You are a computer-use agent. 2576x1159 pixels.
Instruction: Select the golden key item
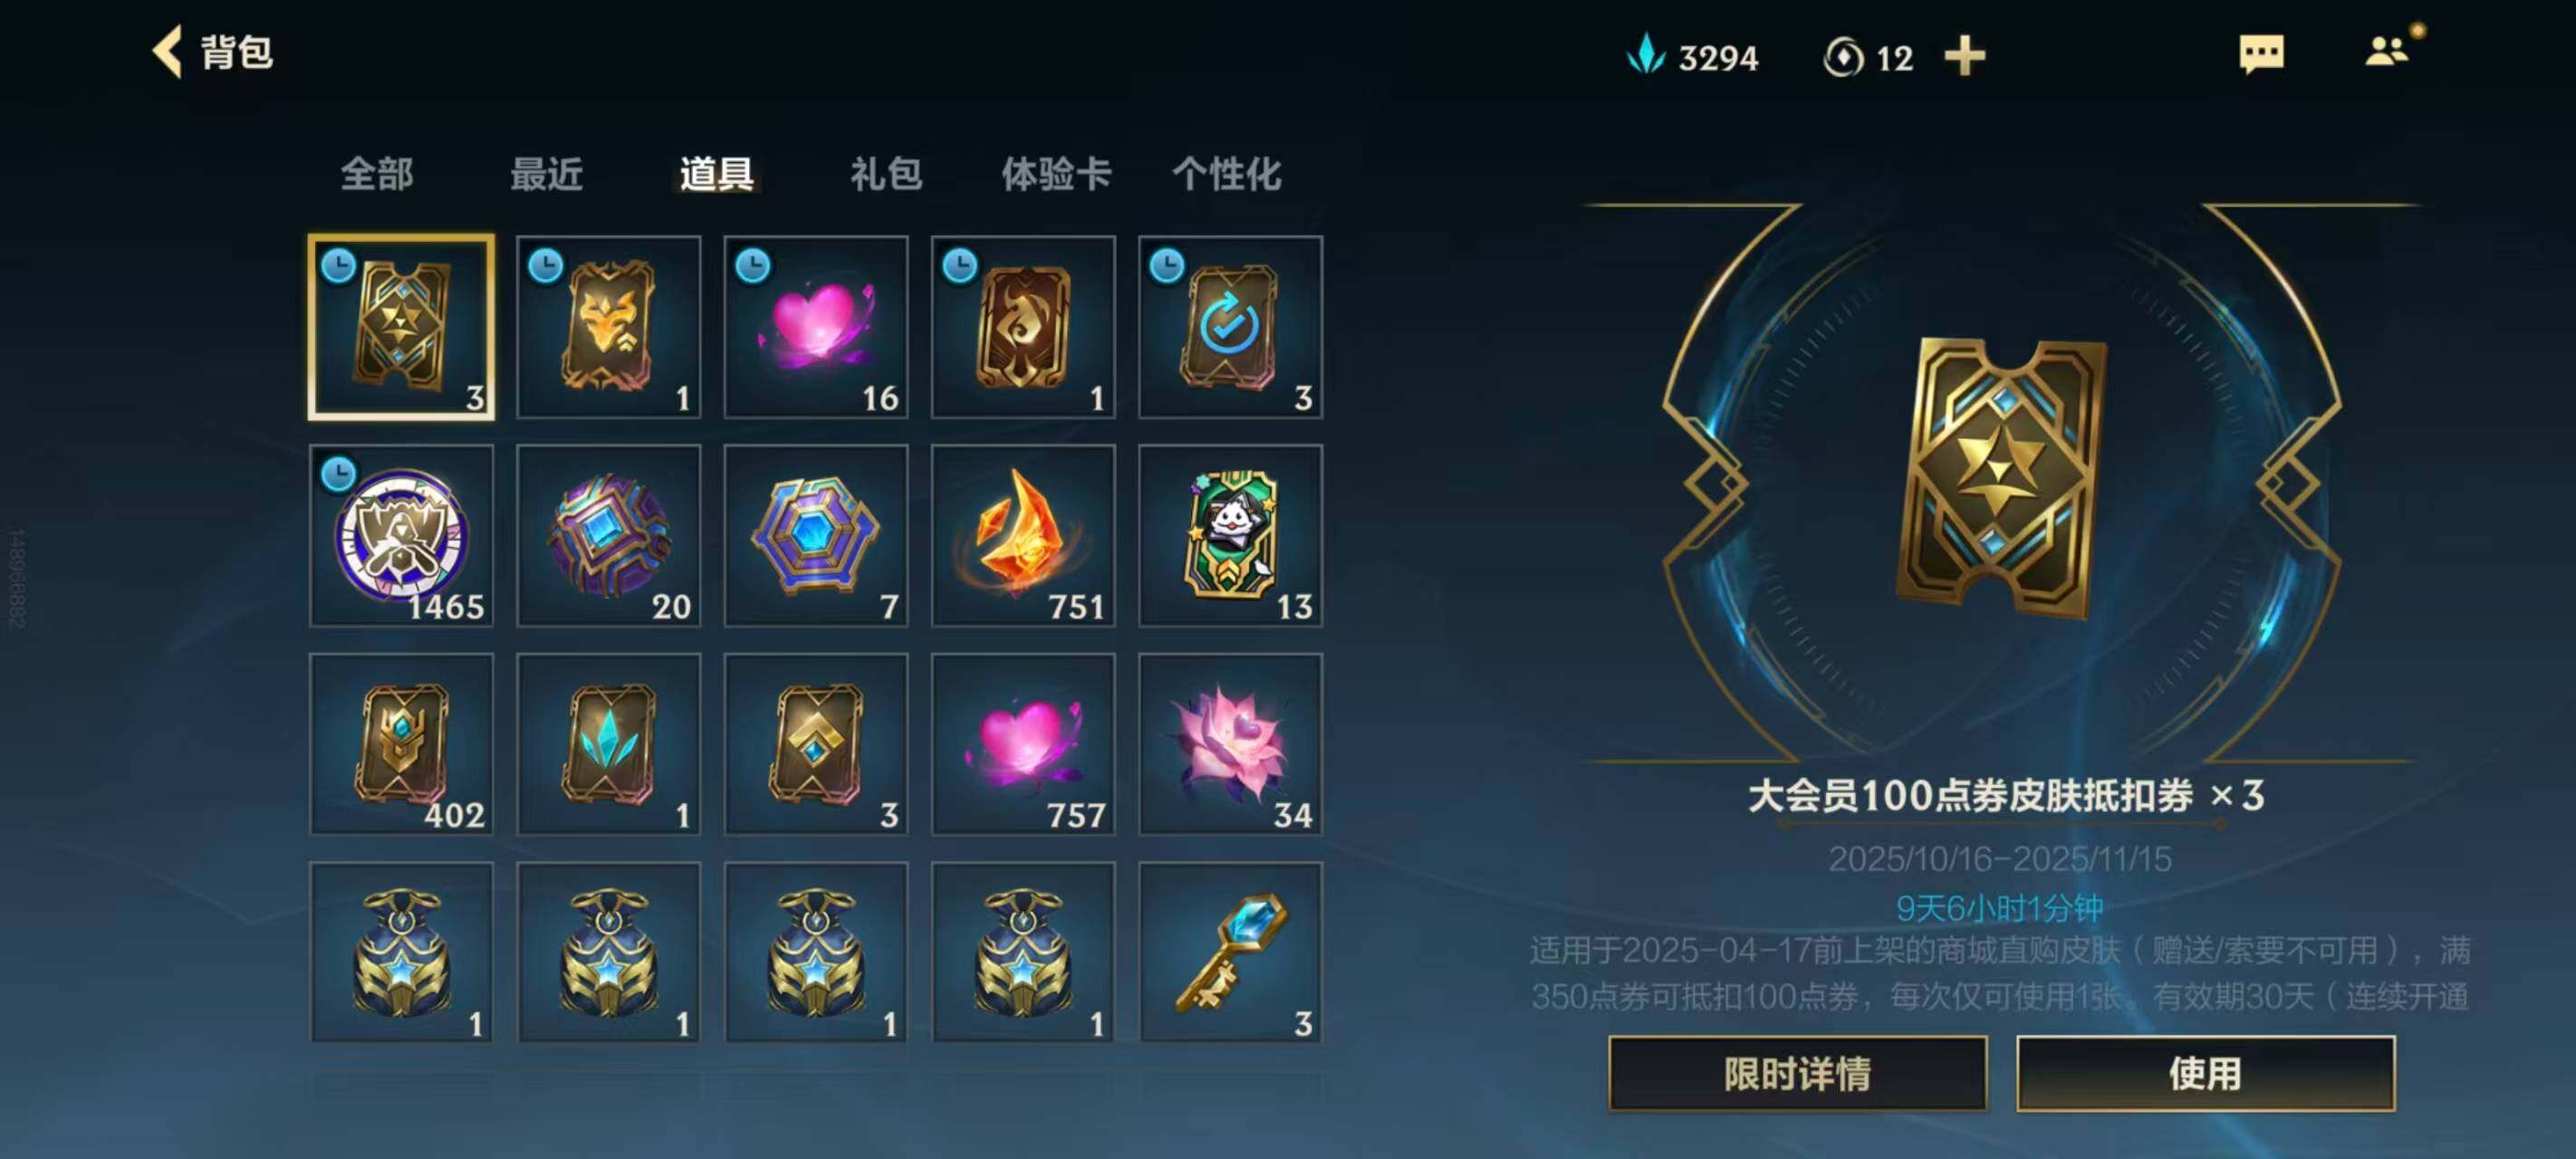click(x=1230, y=952)
